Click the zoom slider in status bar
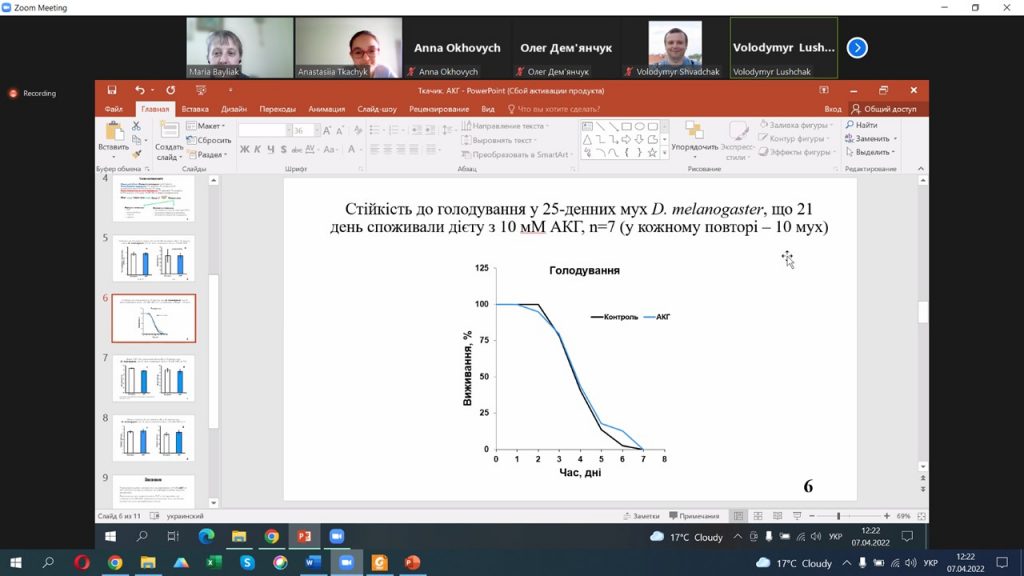This screenshot has width=1024, height=576. 849,516
